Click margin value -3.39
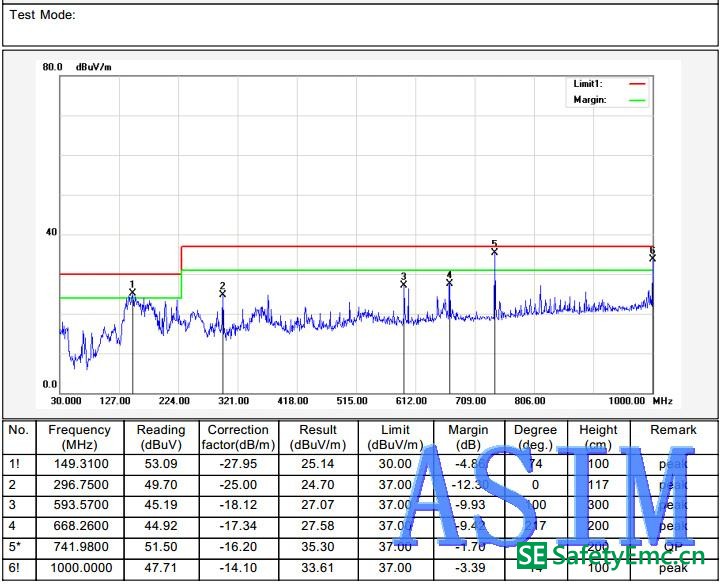The height and width of the screenshot is (585, 722). click(470, 568)
